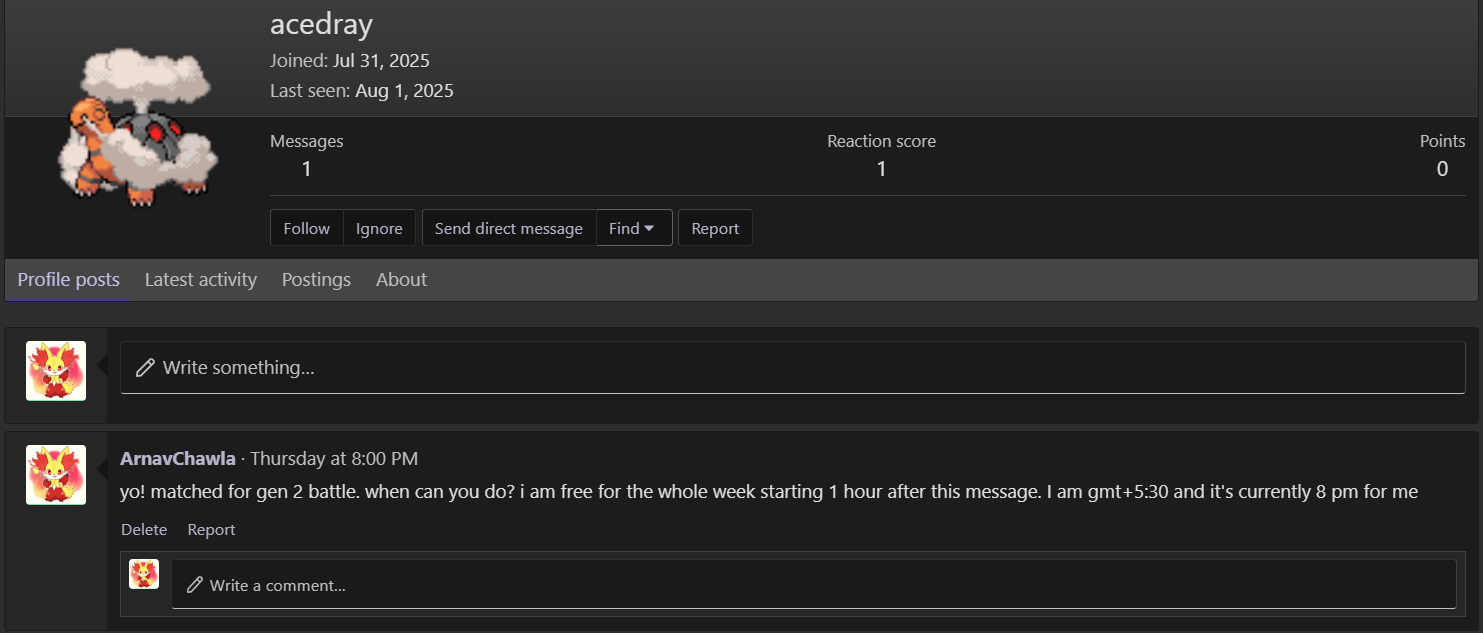Follow acedray
The width and height of the screenshot is (1483, 633).
(x=307, y=228)
